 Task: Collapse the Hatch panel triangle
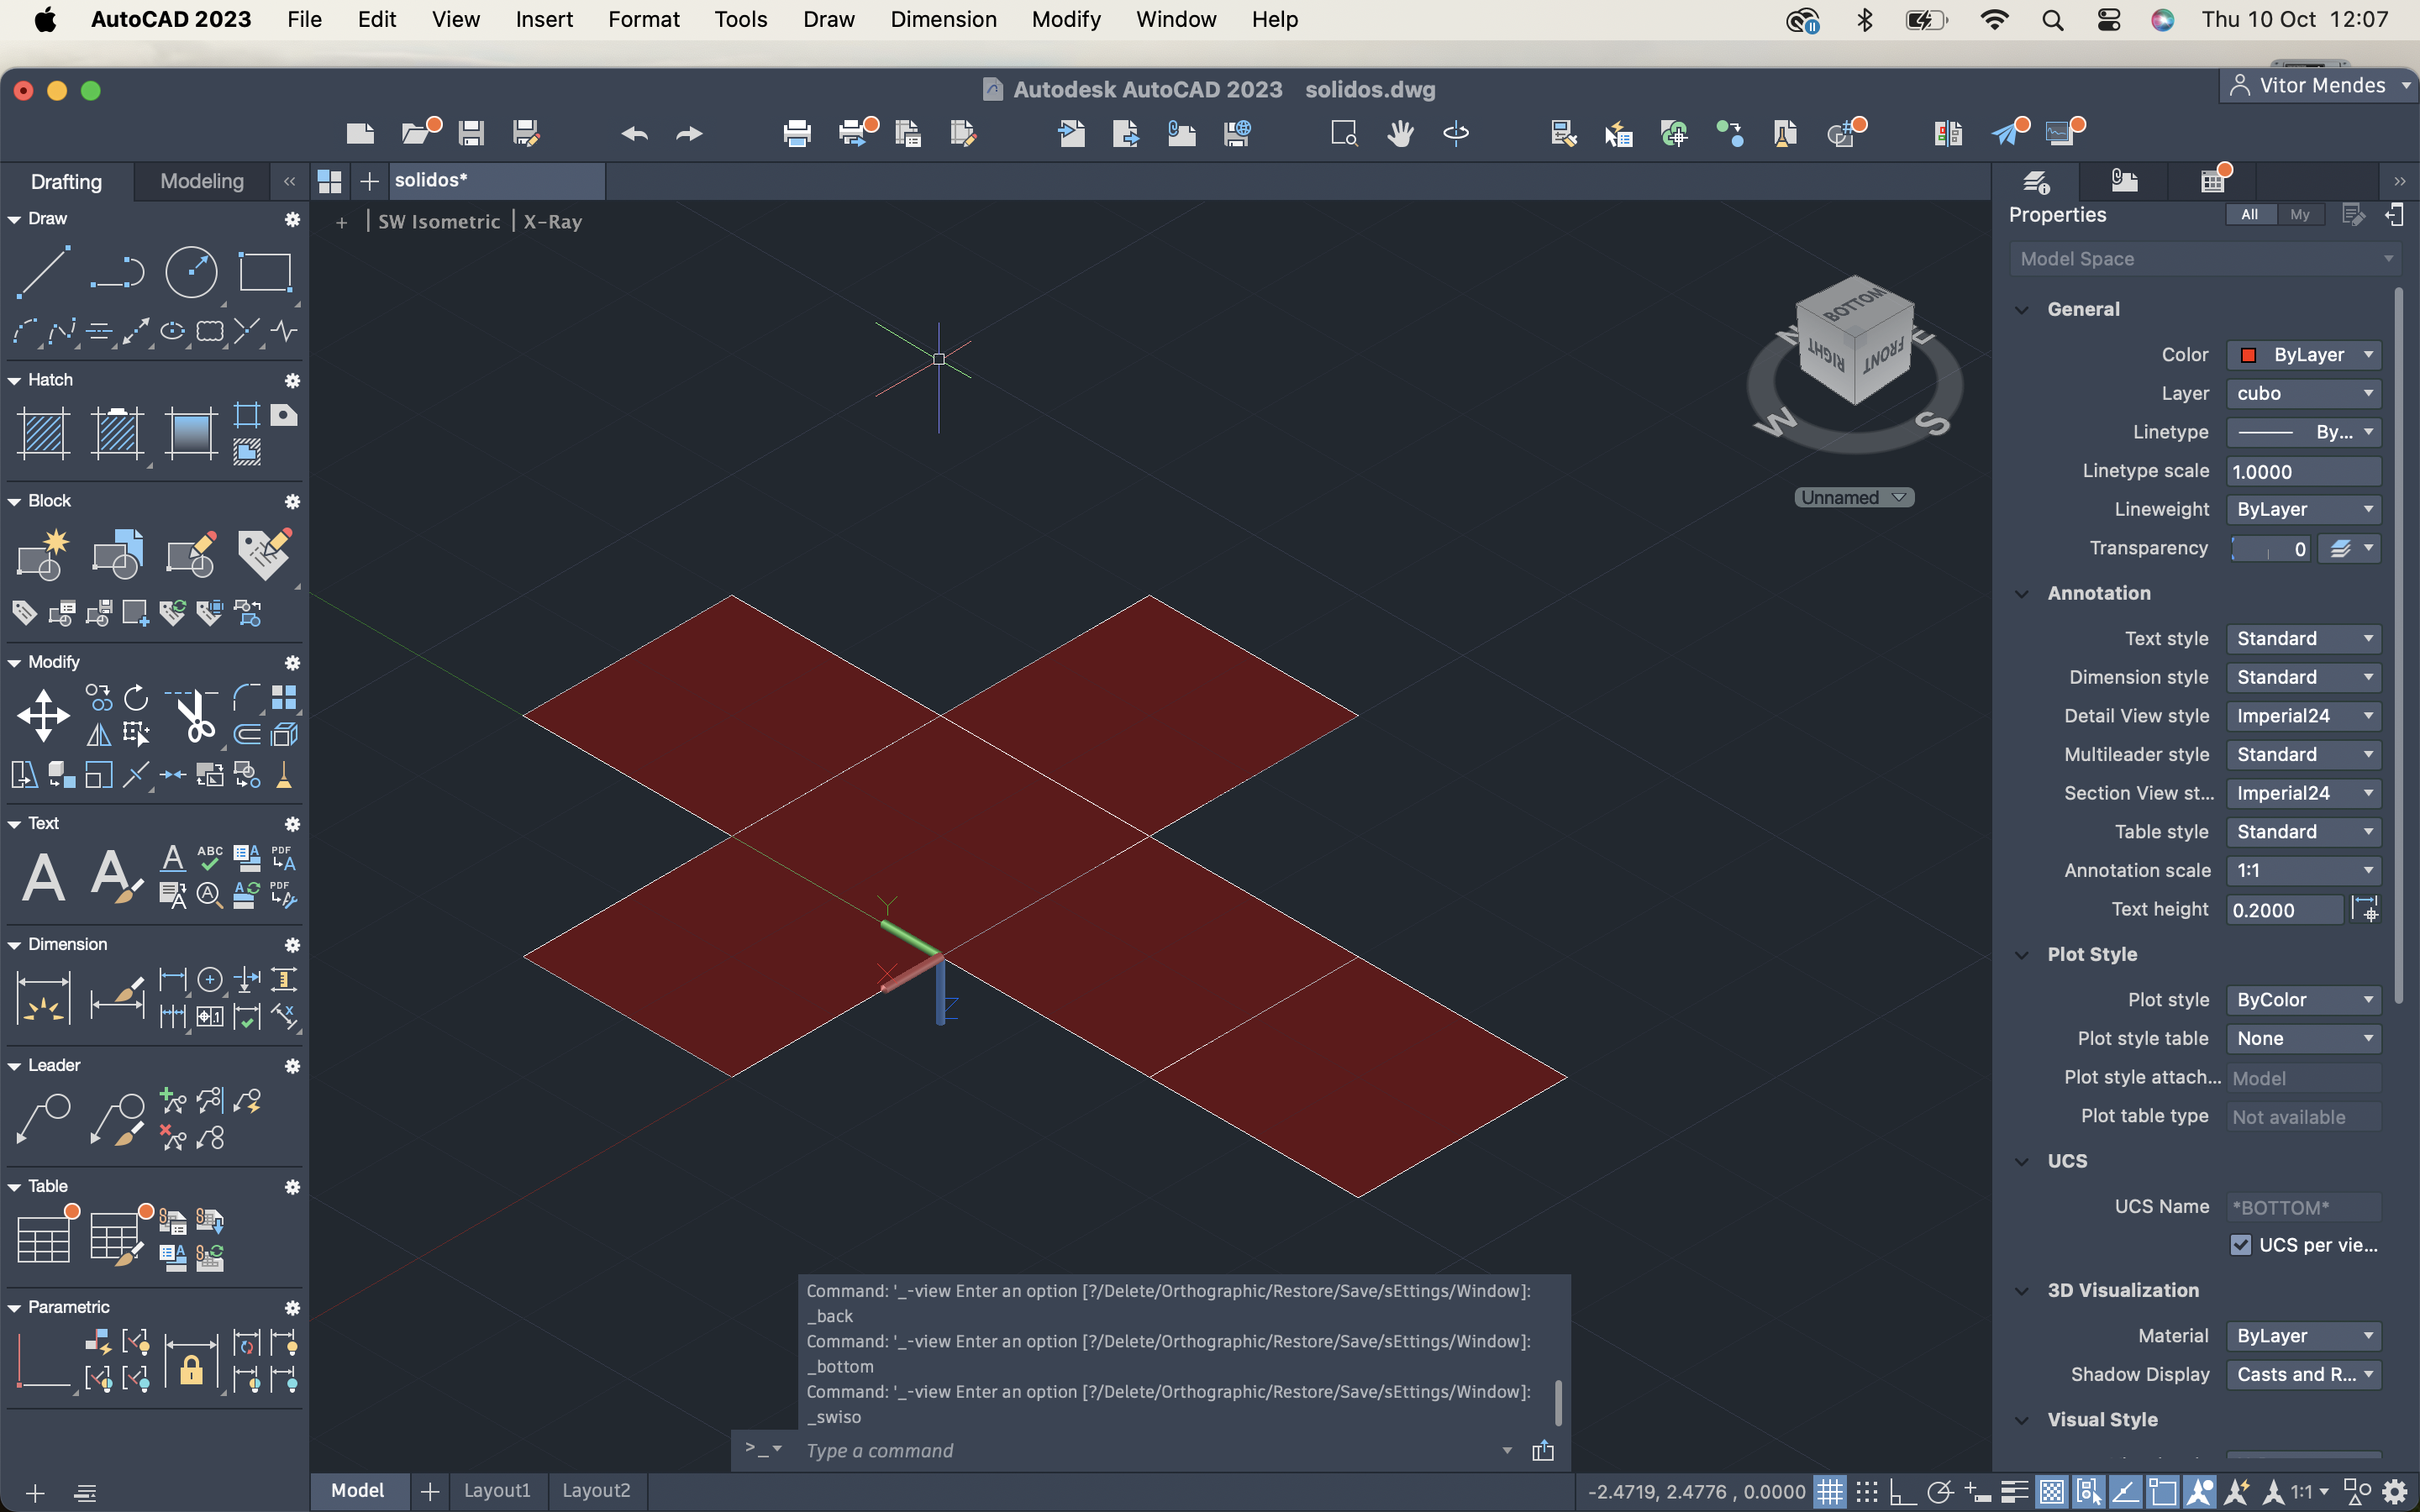click(x=14, y=380)
